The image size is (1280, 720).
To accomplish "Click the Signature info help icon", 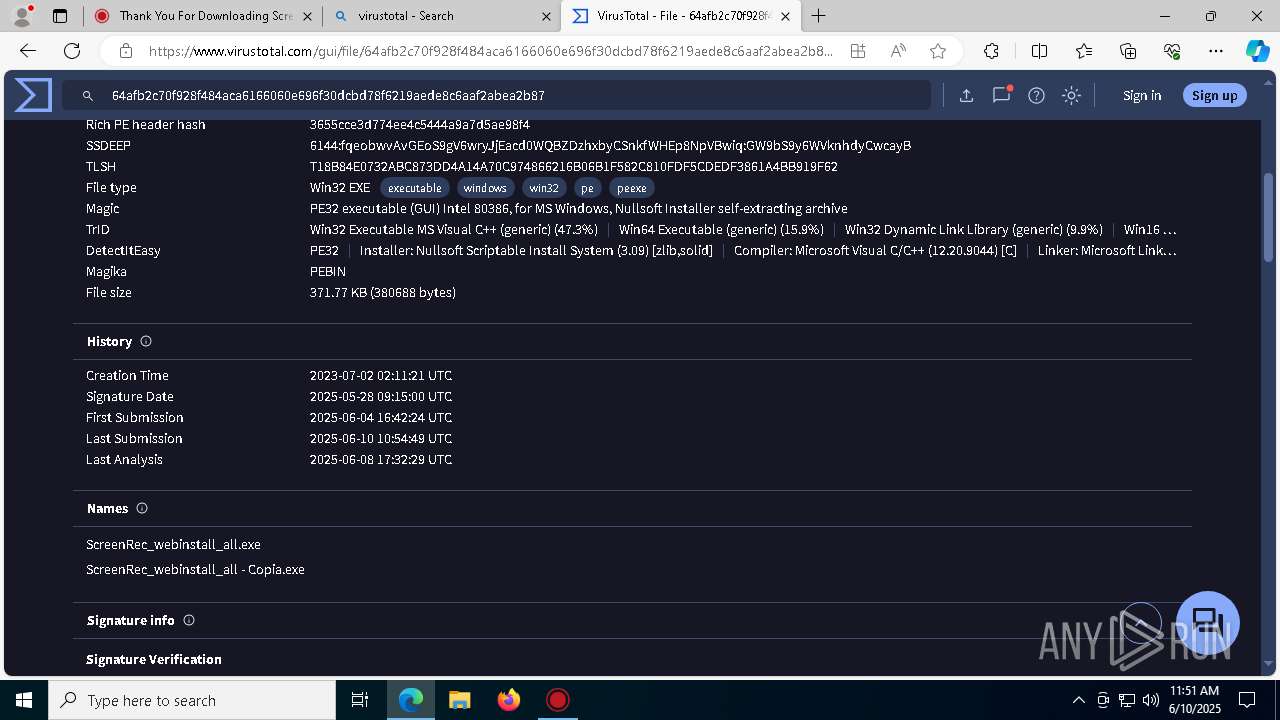I will (x=189, y=620).
